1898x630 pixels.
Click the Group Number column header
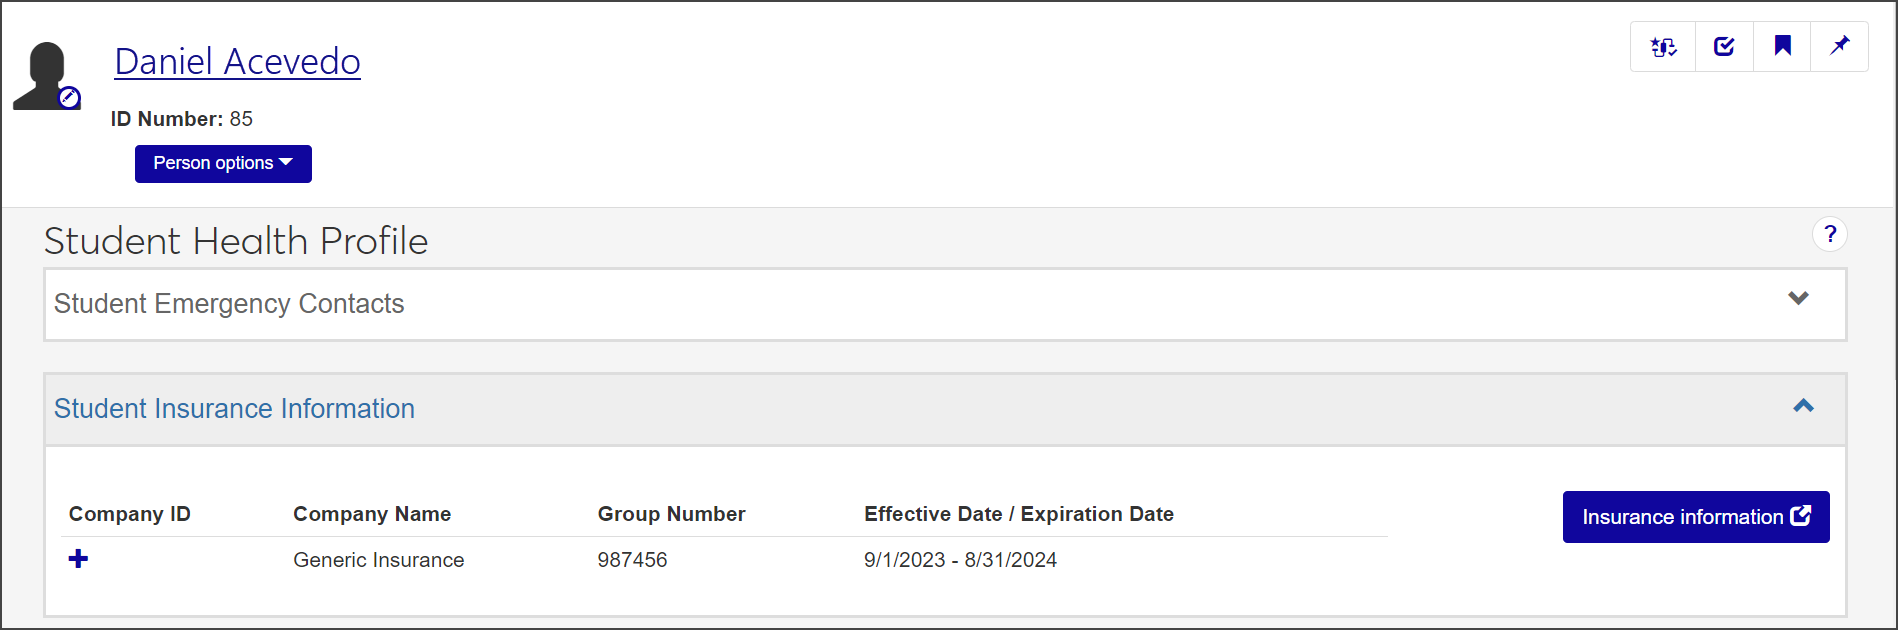671,514
